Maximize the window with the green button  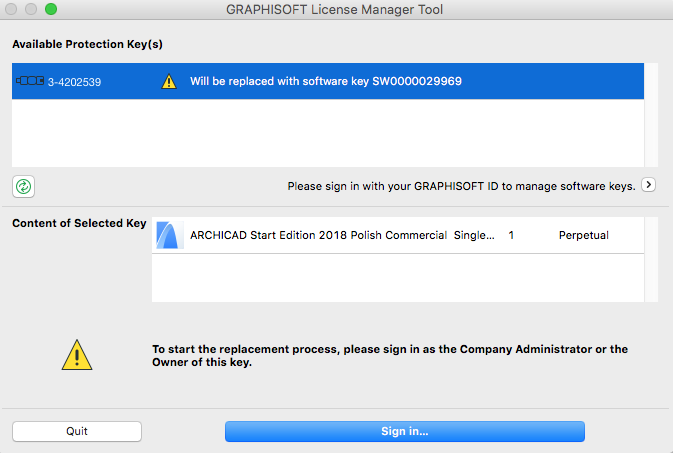(x=51, y=10)
